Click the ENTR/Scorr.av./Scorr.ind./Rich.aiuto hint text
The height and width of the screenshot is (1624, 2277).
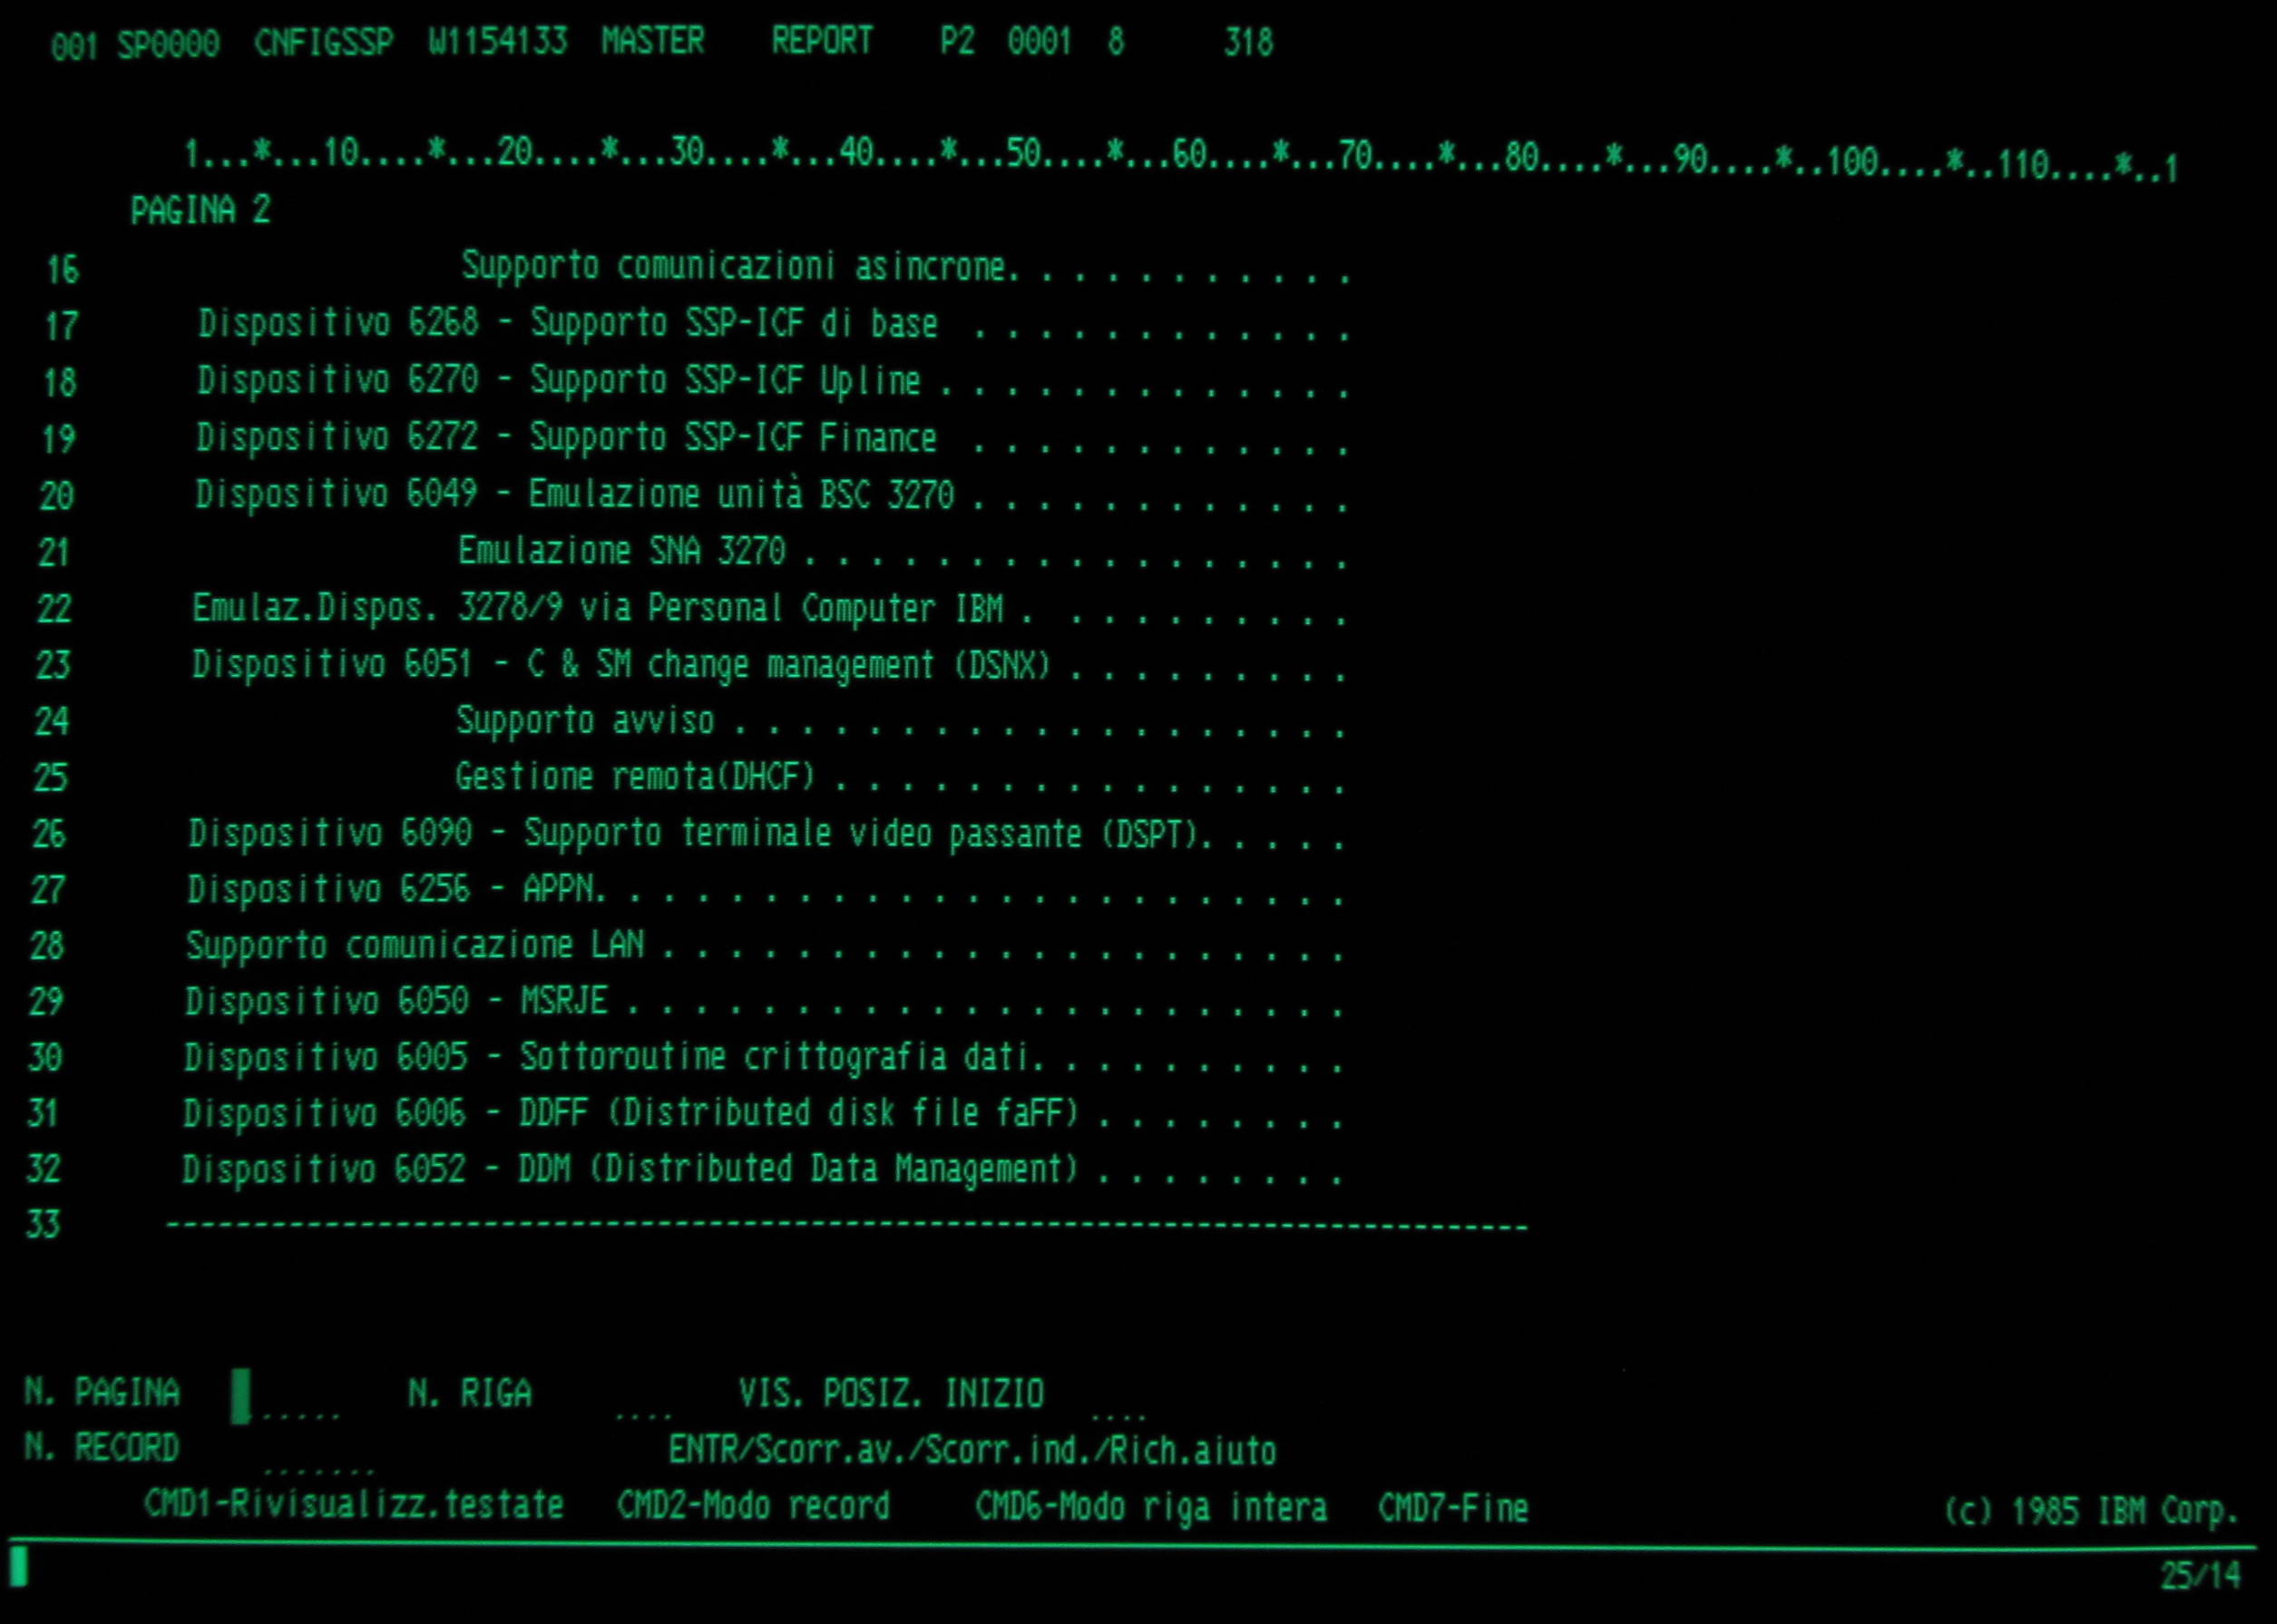pyautogui.click(x=971, y=1450)
